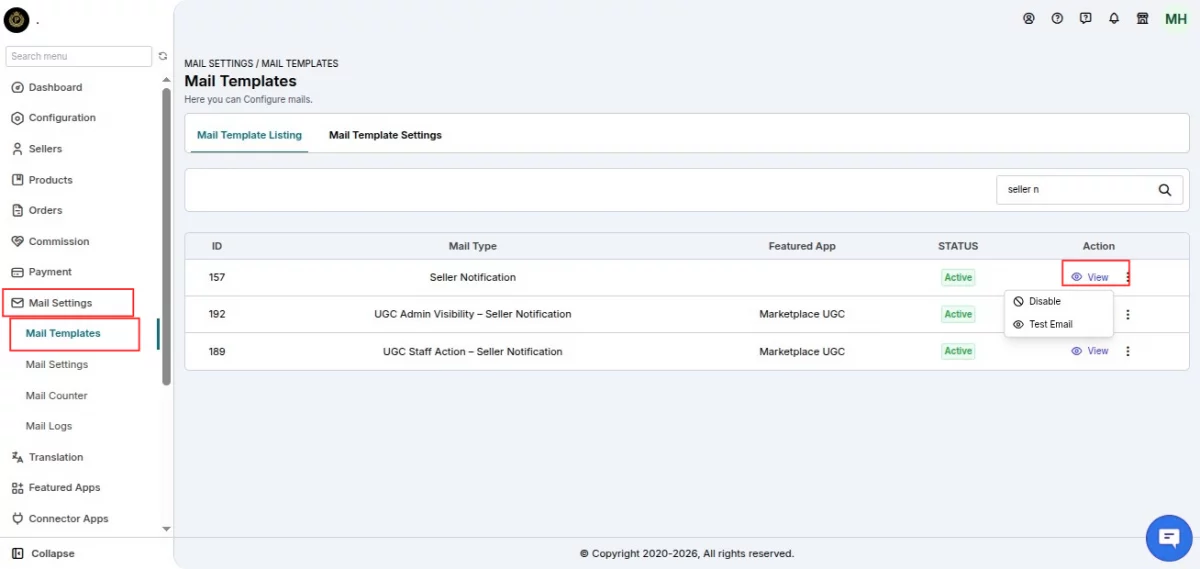Choose Test Email from the action menu
The width and height of the screenshot is (1200, 569).
tap(1058, 324)
